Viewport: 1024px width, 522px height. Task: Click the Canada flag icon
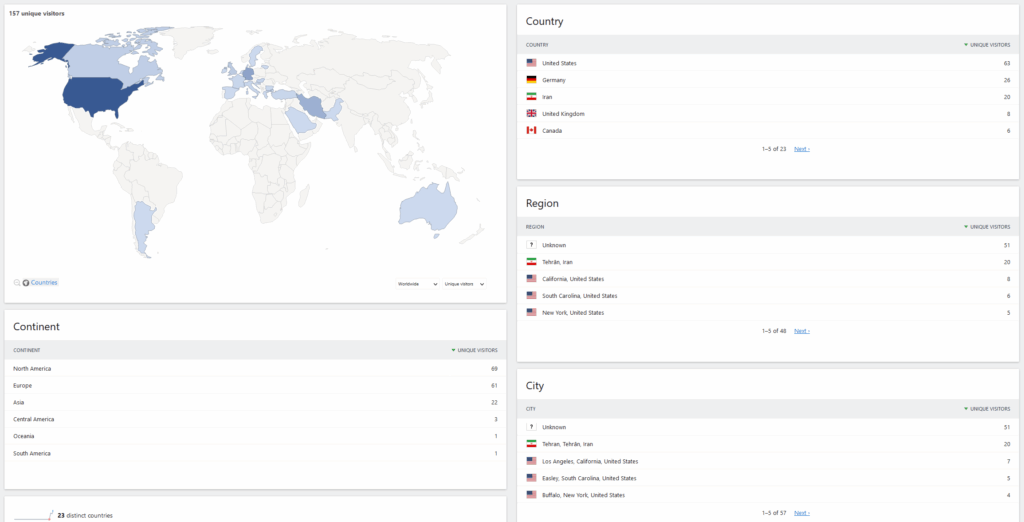click(x=532, y=130)
